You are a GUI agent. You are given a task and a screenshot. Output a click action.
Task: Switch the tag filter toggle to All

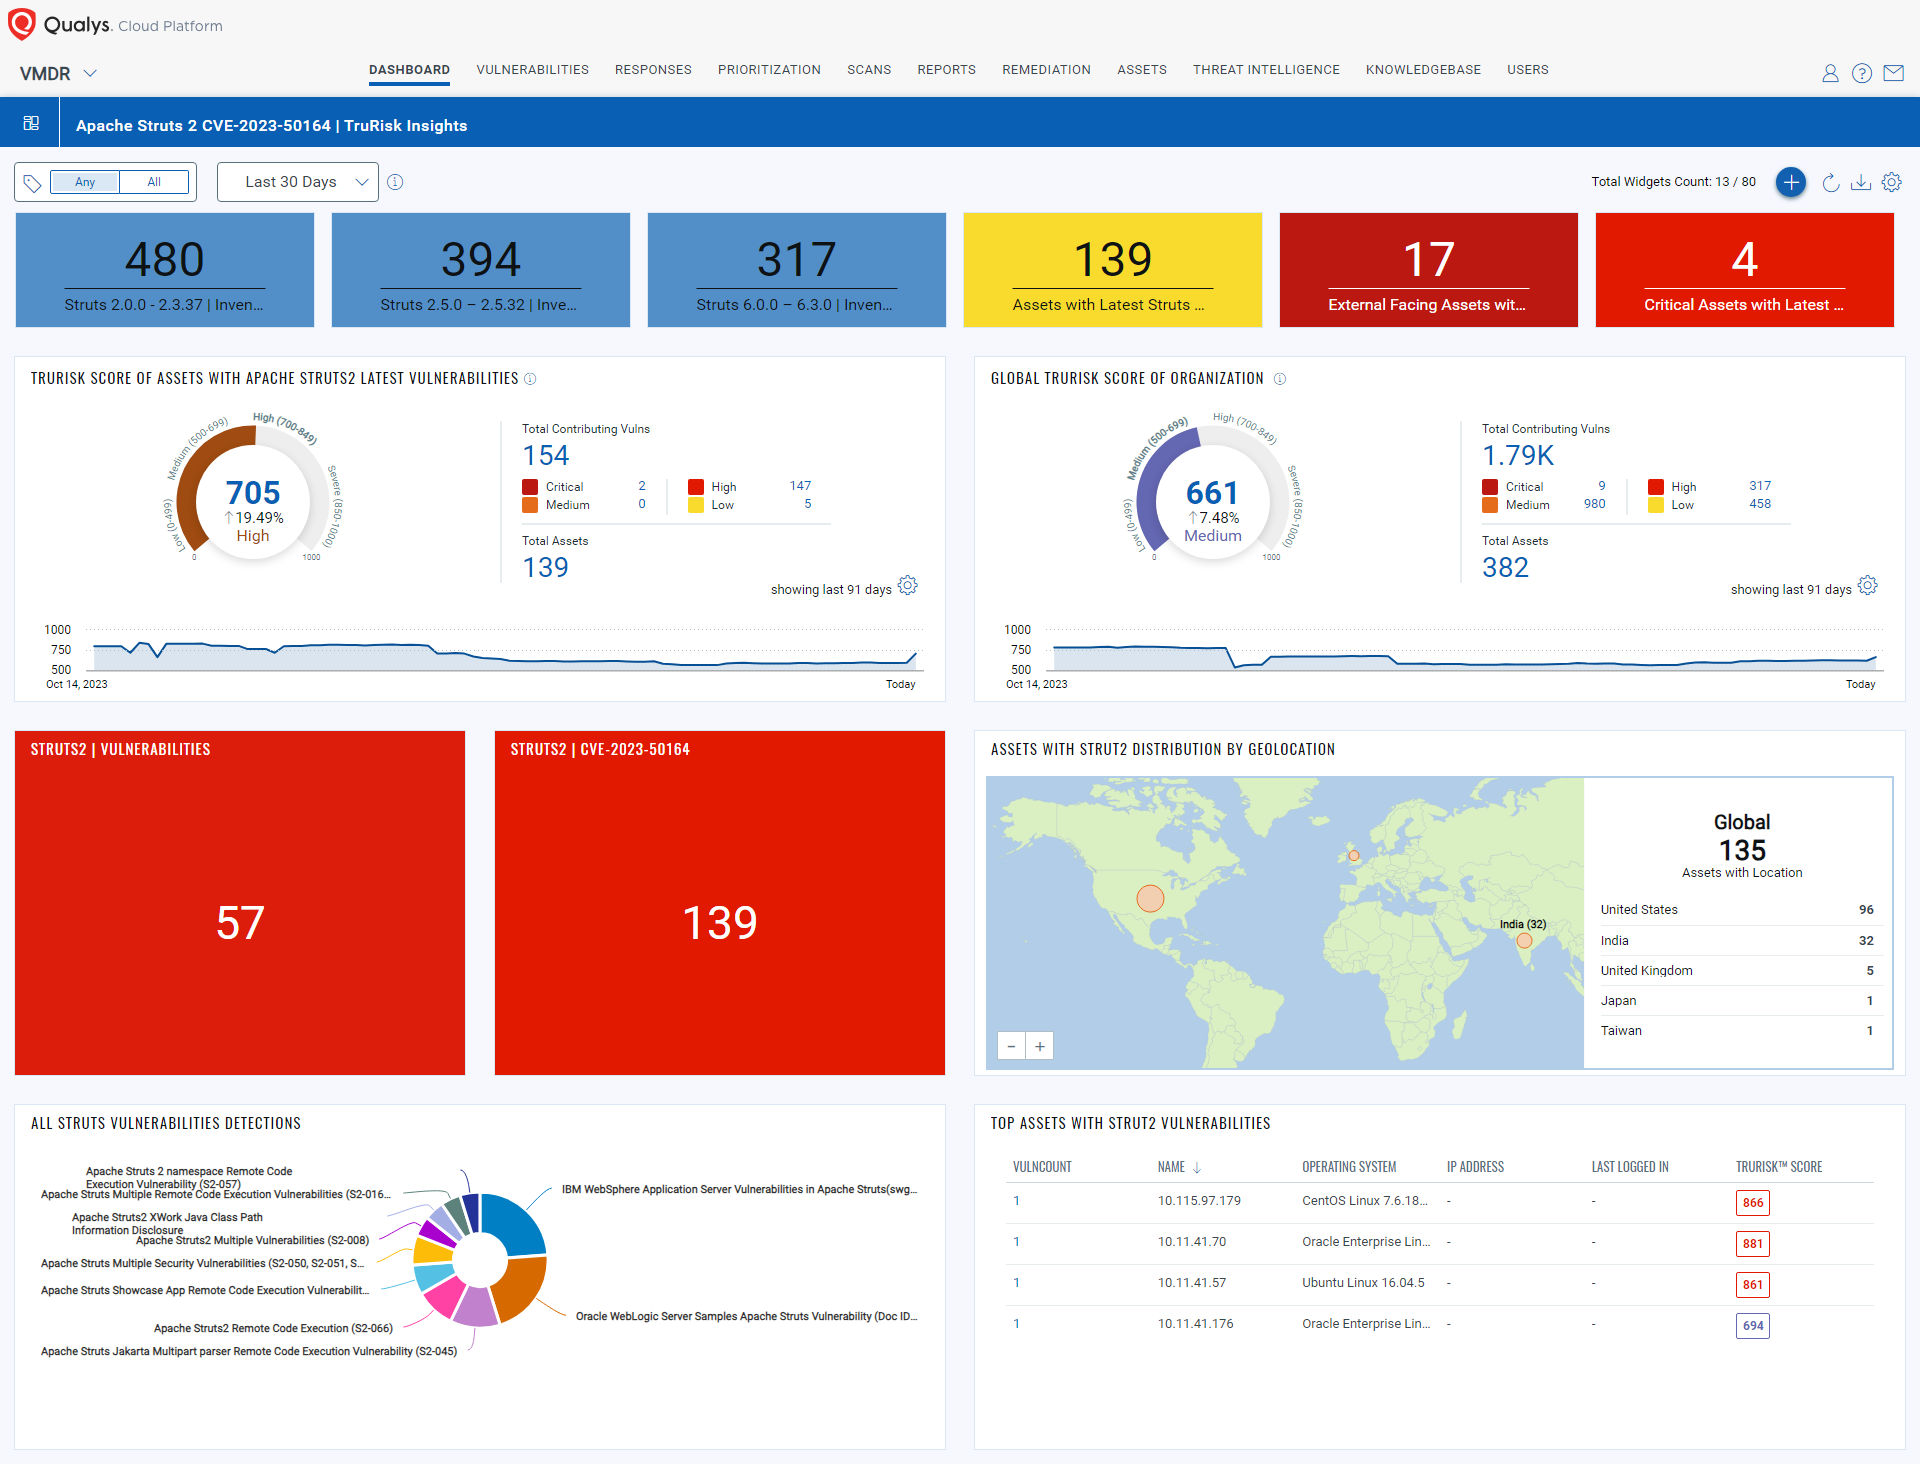pyautogui.click(x=154, y=182)
